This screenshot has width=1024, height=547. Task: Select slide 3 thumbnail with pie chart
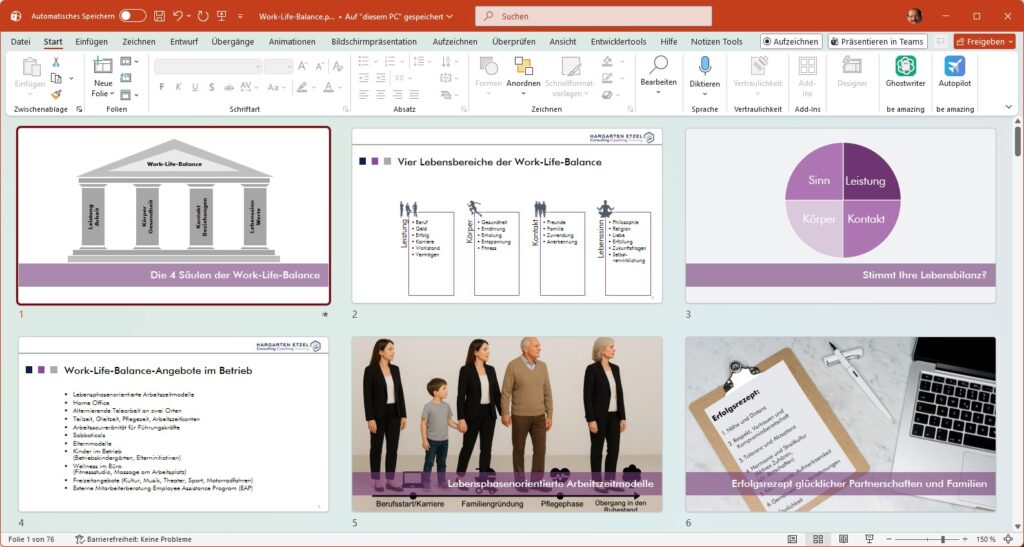pos(840,214)
